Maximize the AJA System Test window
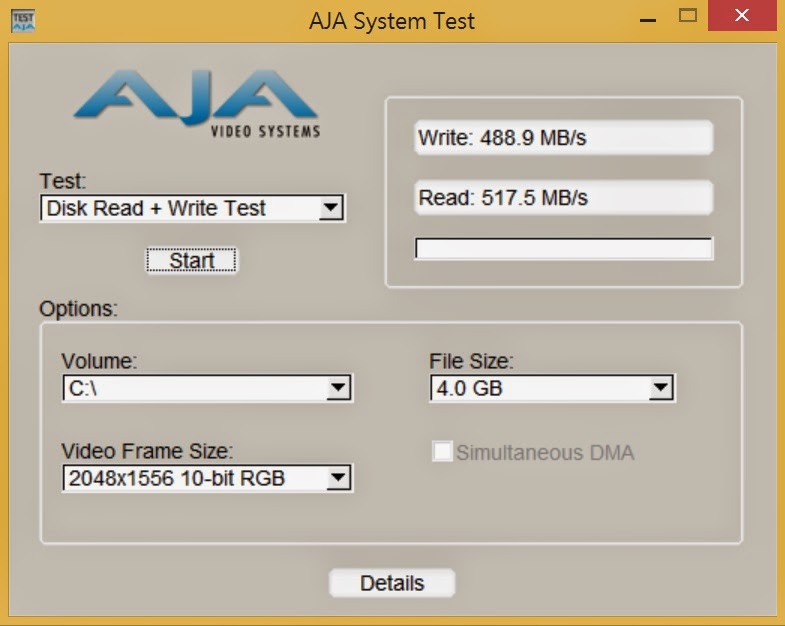 688,16
